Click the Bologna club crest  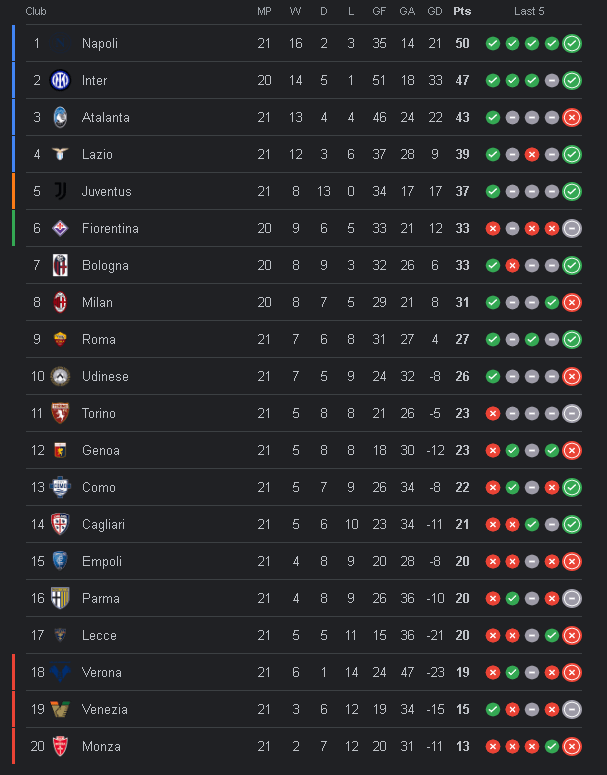click(x=60, y=265)
